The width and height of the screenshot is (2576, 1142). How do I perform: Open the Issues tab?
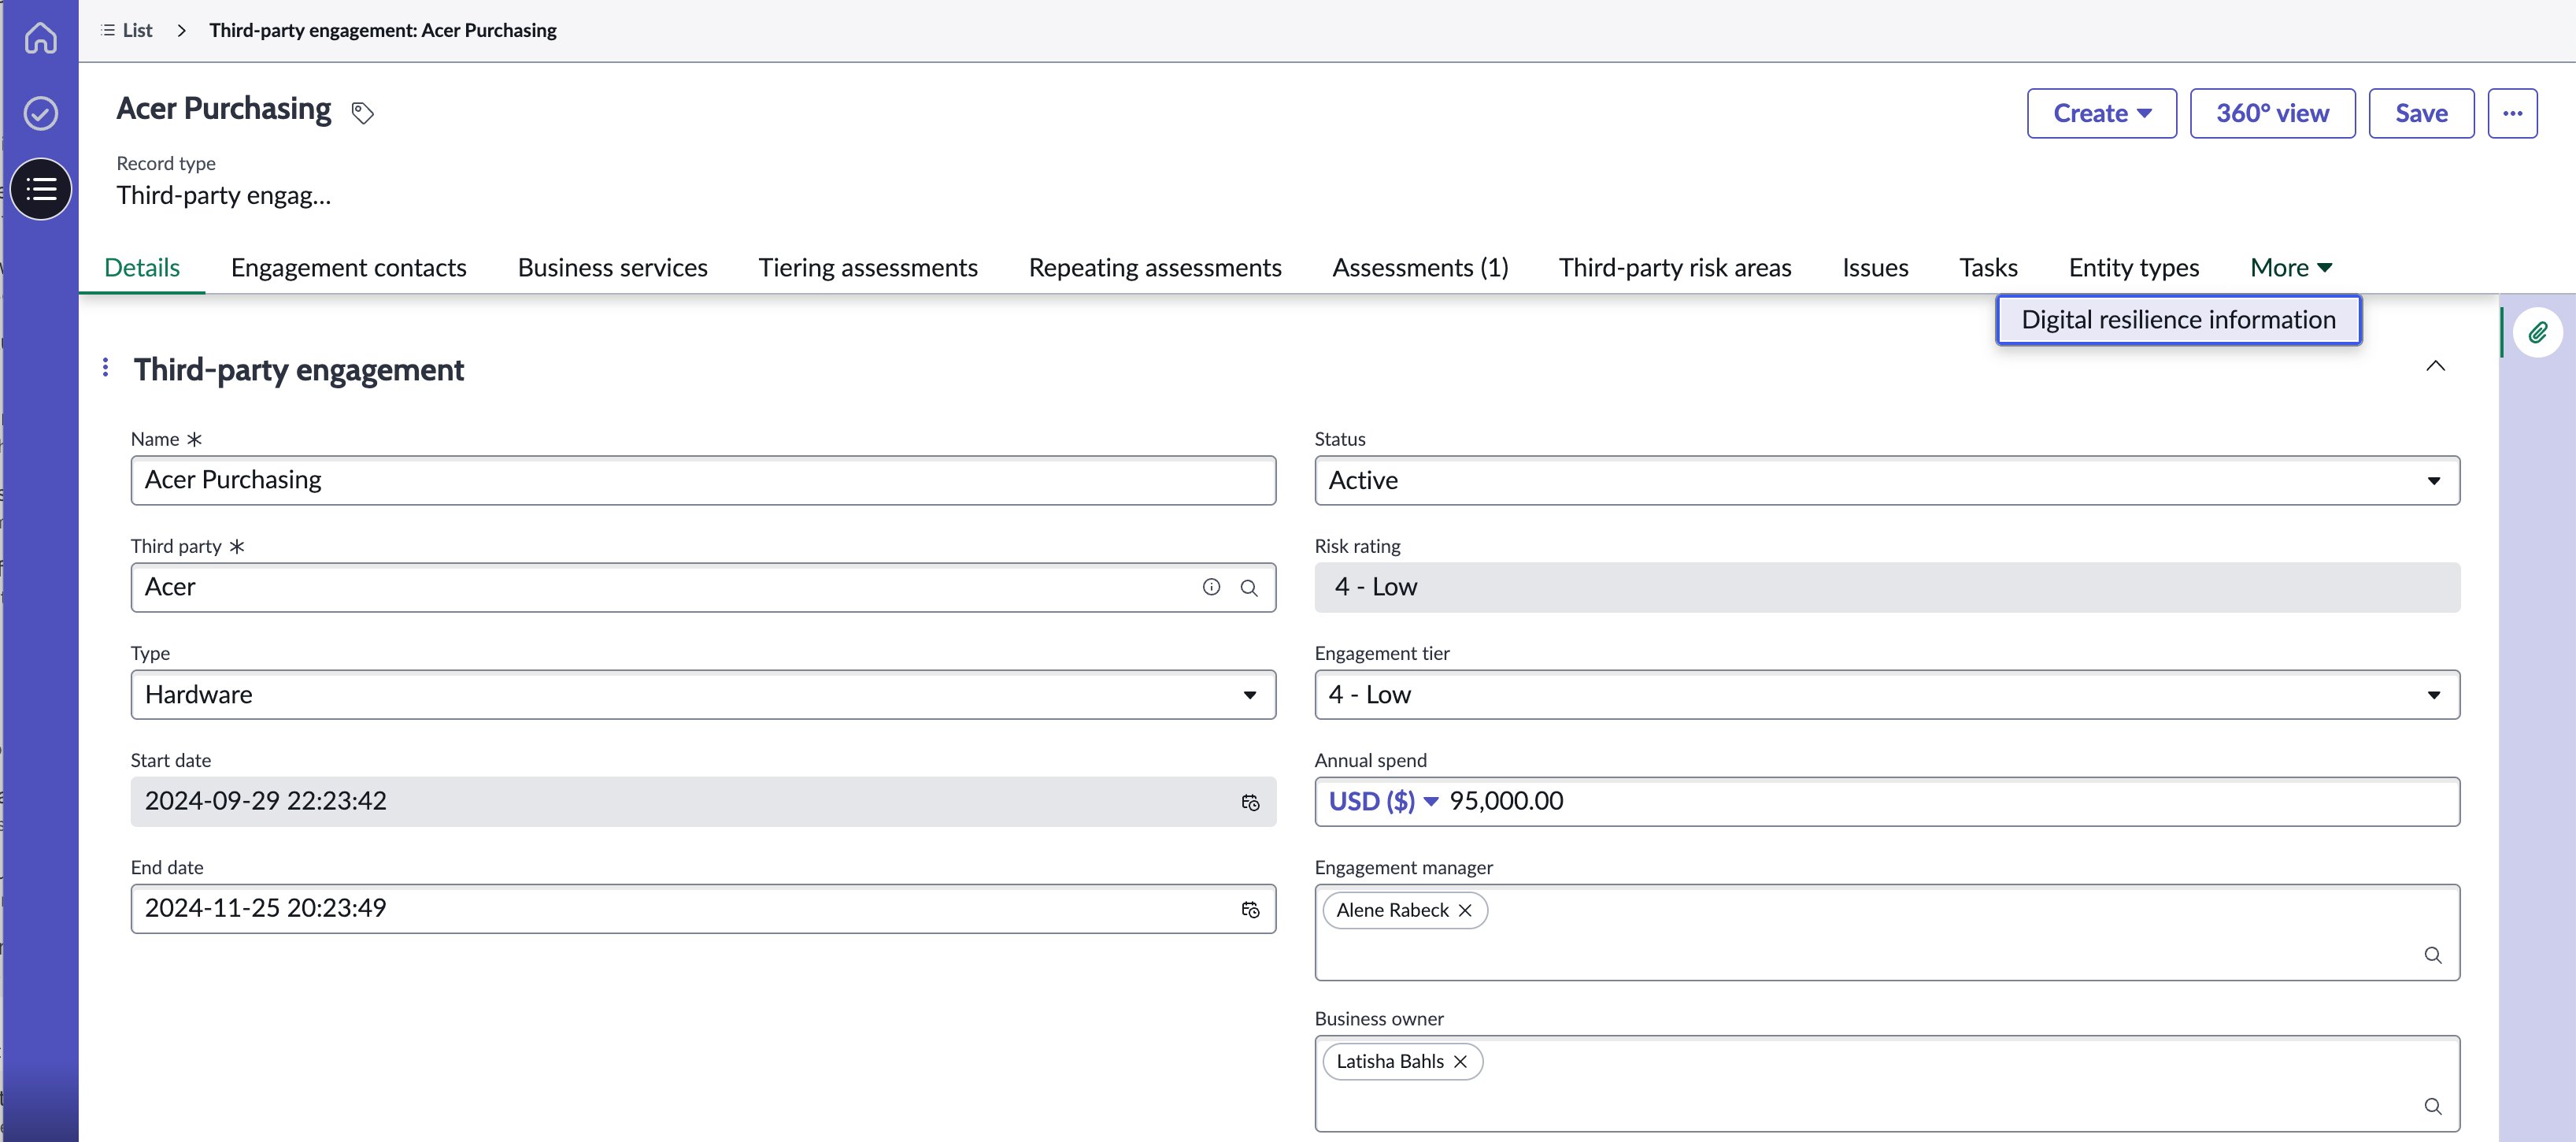[x=1875, y=267]
